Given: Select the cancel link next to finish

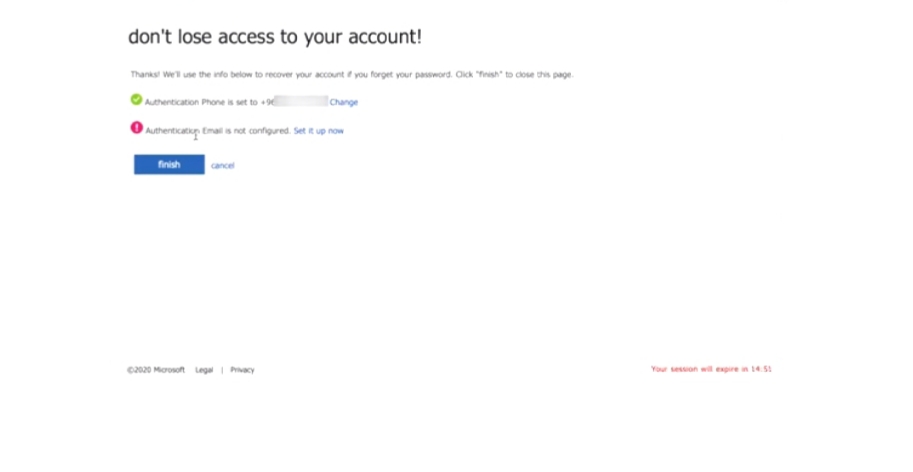Looking at the screenshot, I should 222,165.
